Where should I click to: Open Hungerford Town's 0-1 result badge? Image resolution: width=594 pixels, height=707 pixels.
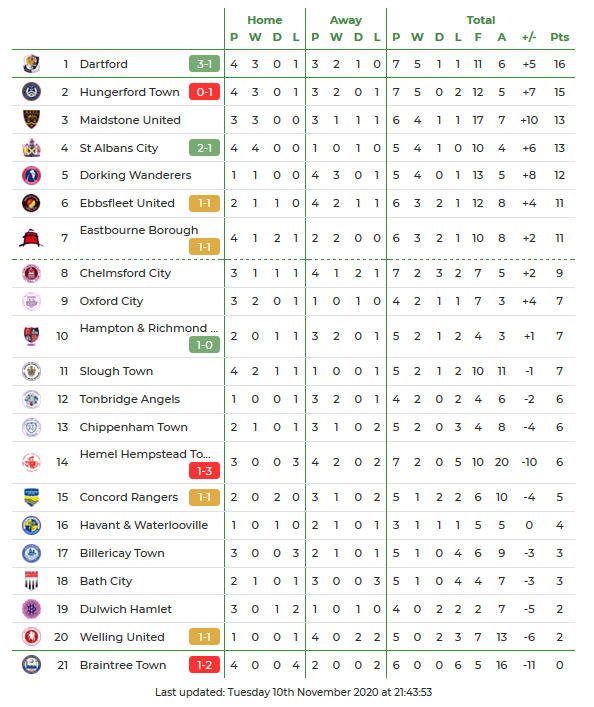coord(204,92)
